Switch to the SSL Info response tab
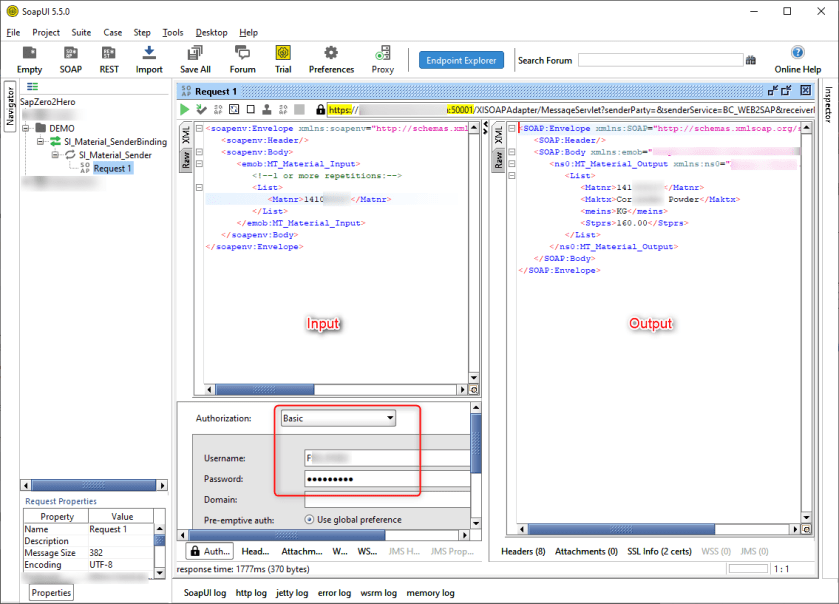 660,551
